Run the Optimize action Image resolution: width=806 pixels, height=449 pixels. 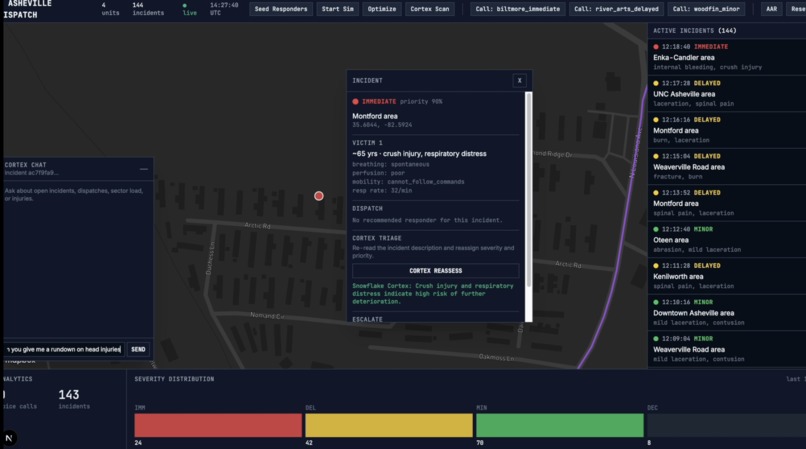[382, 9]
